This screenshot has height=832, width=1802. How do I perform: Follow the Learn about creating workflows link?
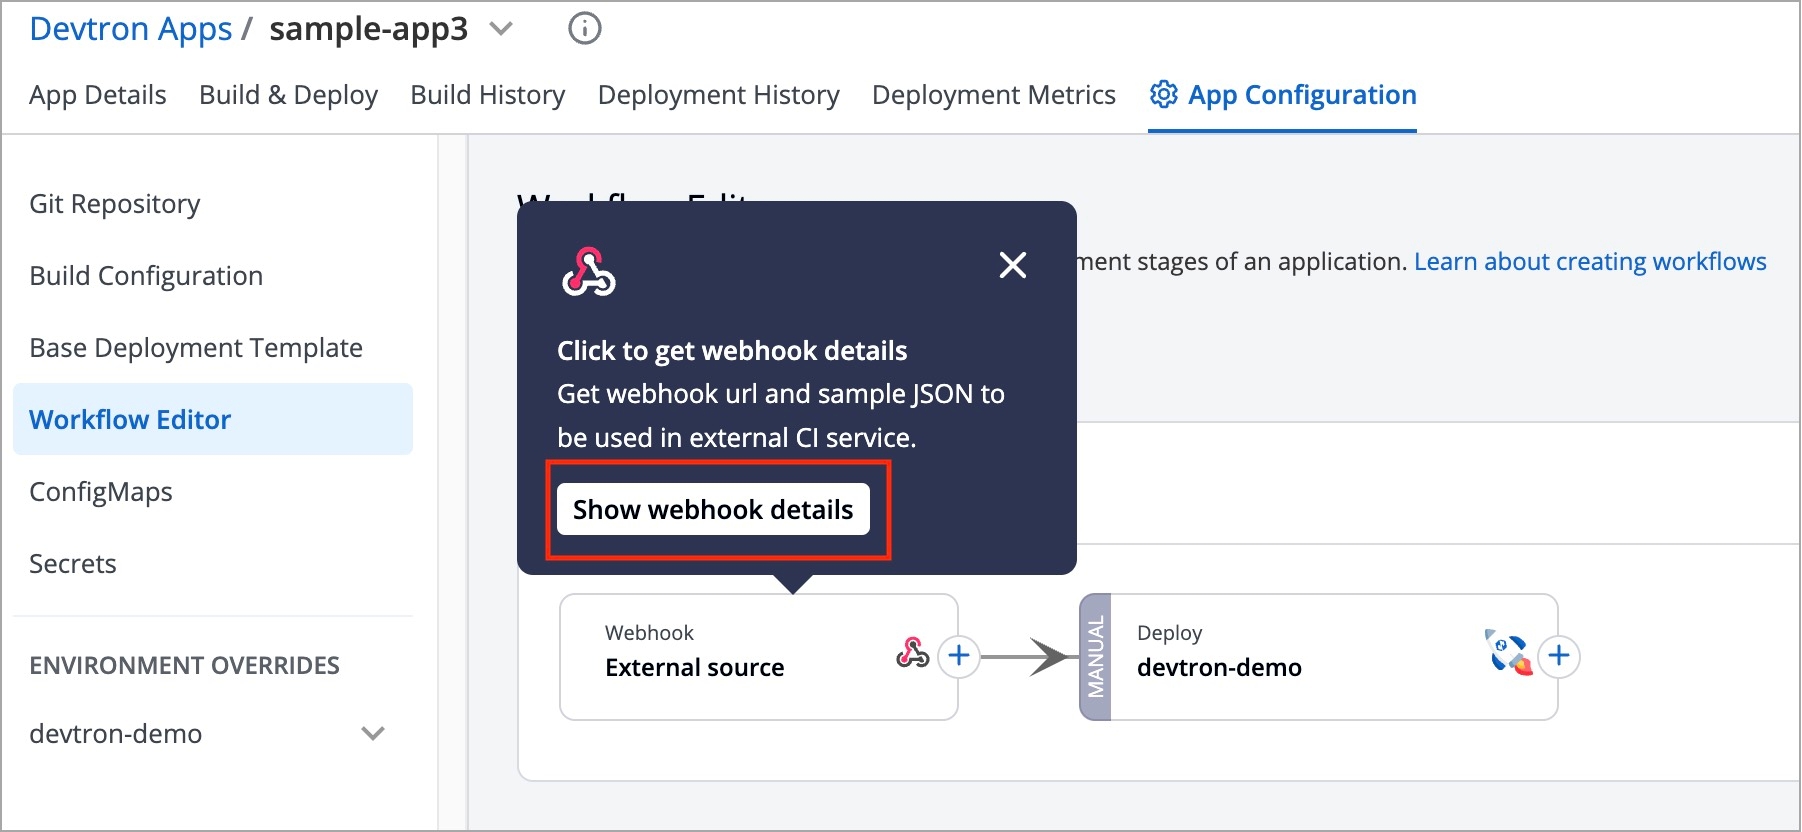(1590, 262)
